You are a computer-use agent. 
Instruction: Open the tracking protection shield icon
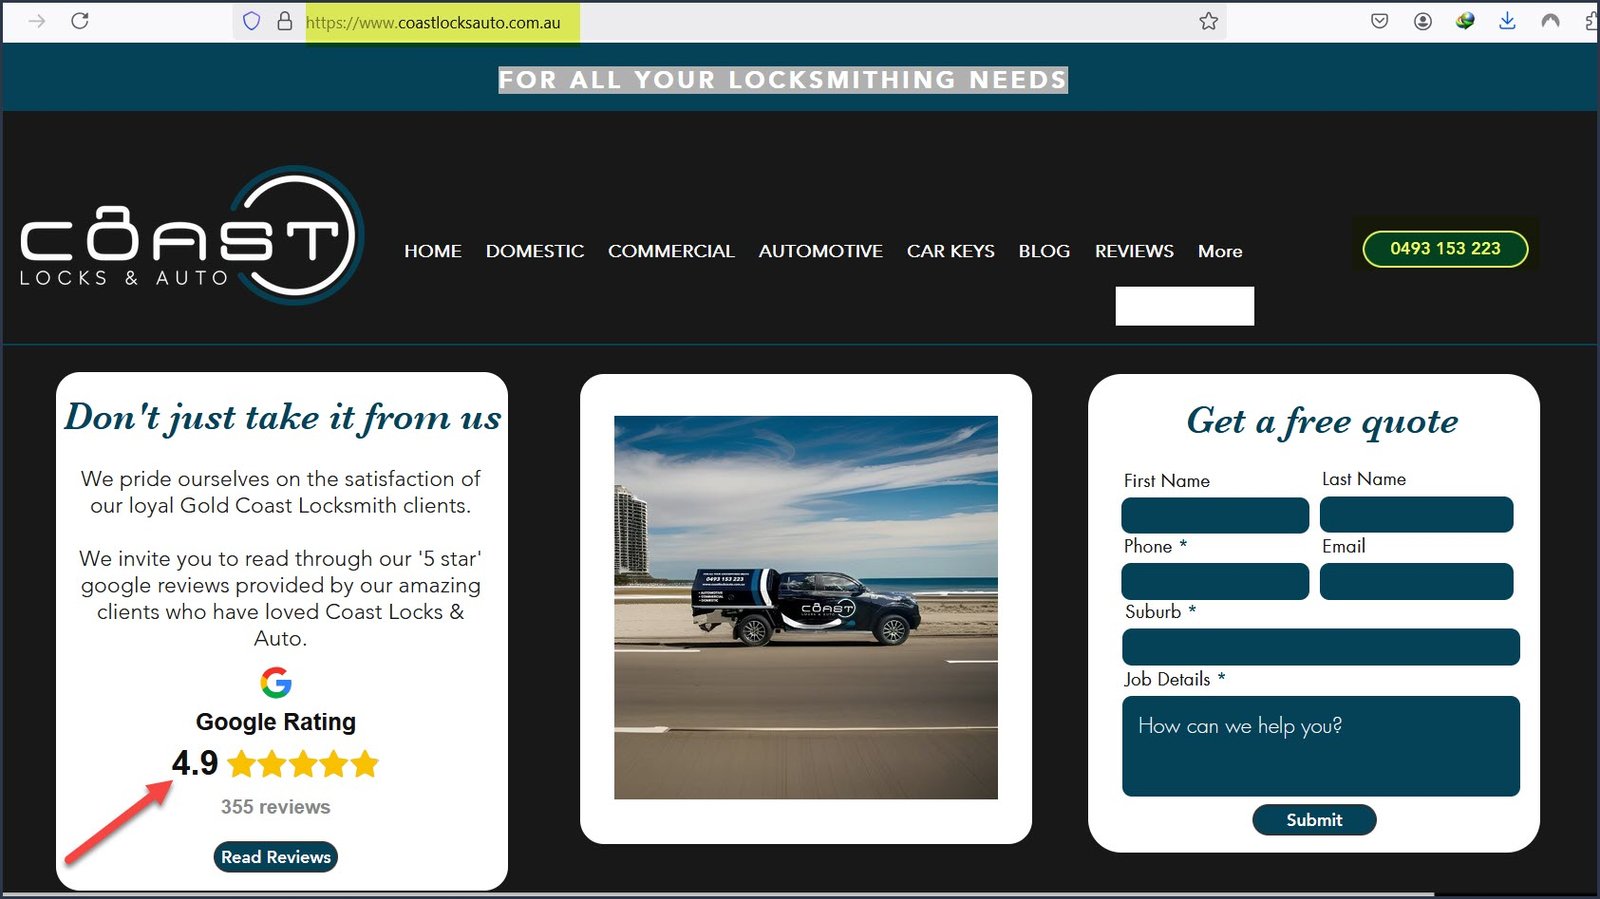252,21
